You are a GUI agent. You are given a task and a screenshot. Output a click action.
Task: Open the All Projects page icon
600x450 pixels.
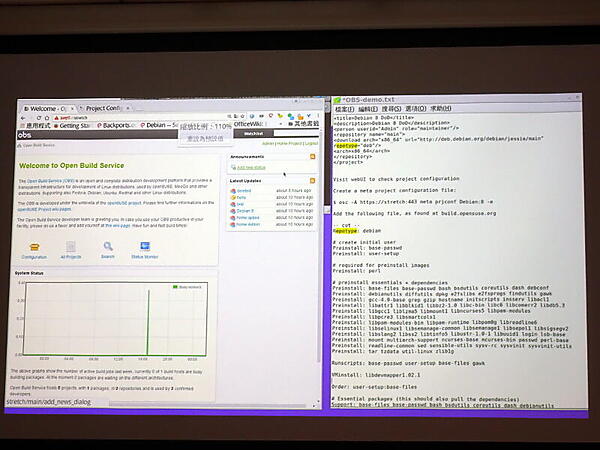tap(71, 247)
